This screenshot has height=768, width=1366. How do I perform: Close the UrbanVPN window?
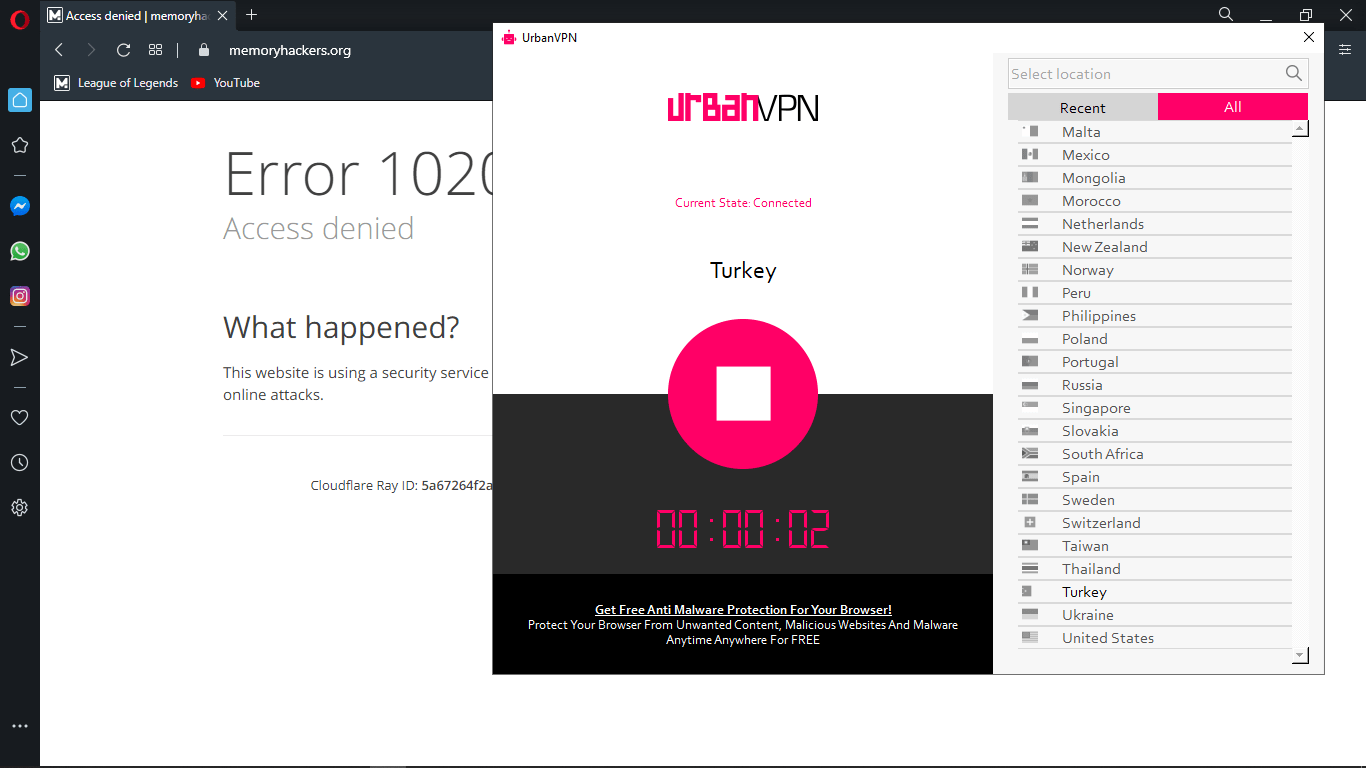tap(1309, 38)
